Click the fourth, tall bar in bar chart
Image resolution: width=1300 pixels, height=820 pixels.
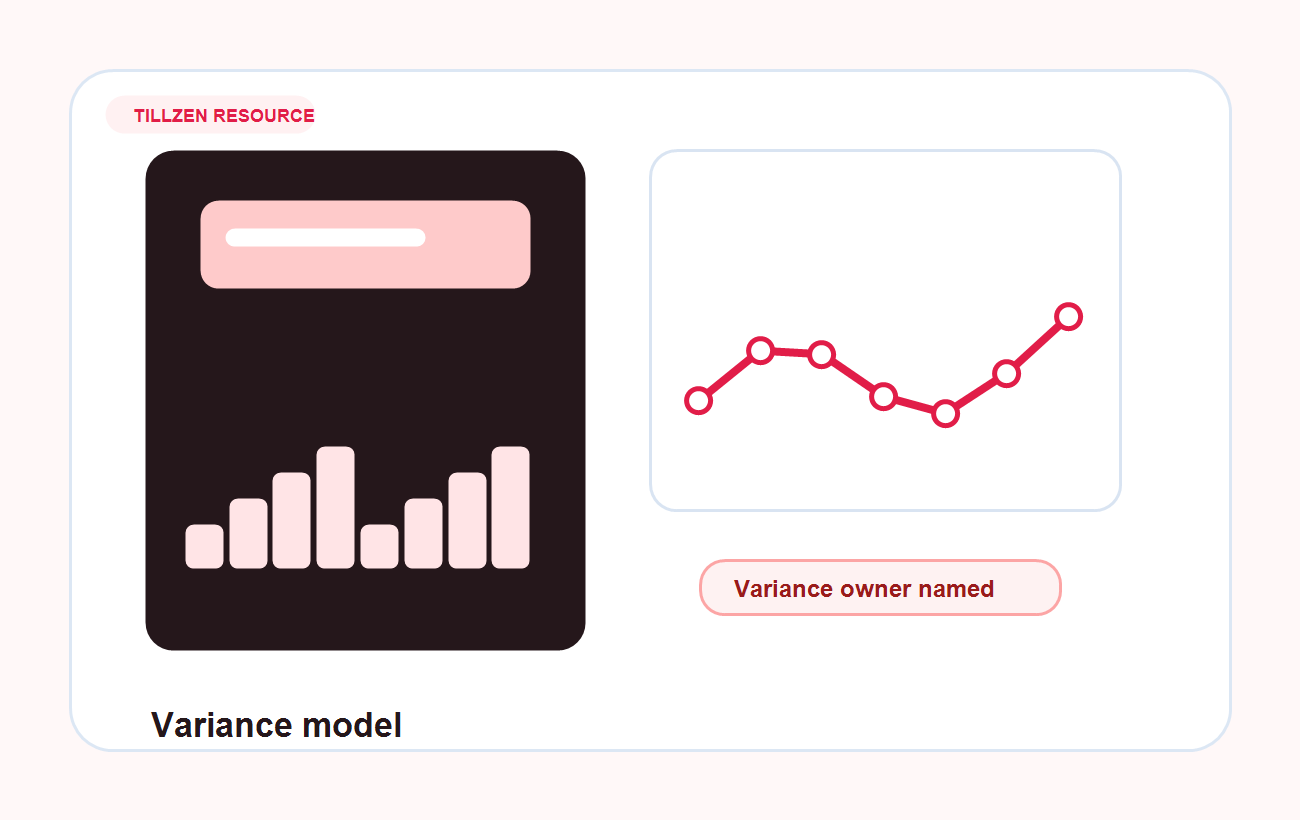click(335, 507)
